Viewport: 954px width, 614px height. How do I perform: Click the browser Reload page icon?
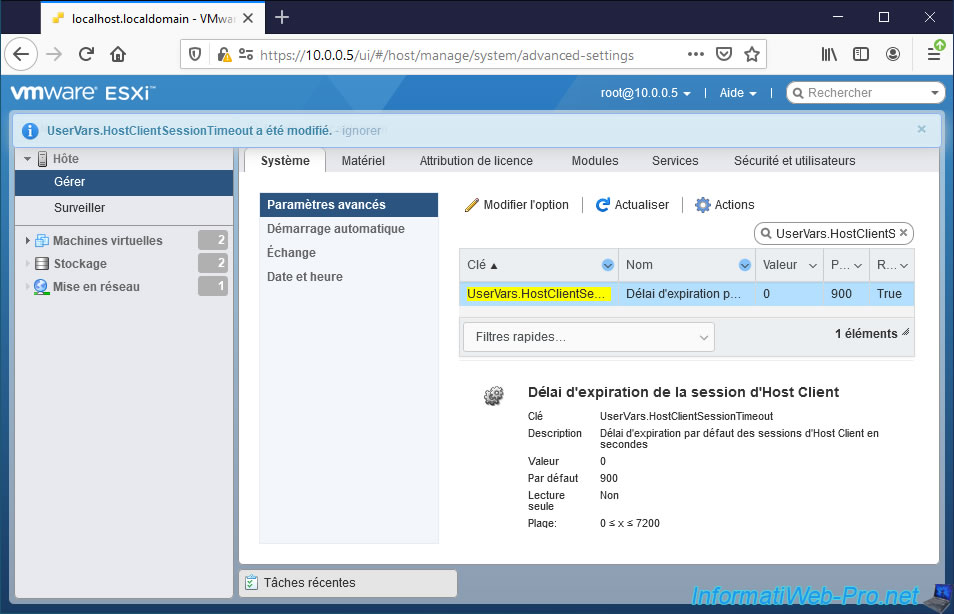click(87, 54)
